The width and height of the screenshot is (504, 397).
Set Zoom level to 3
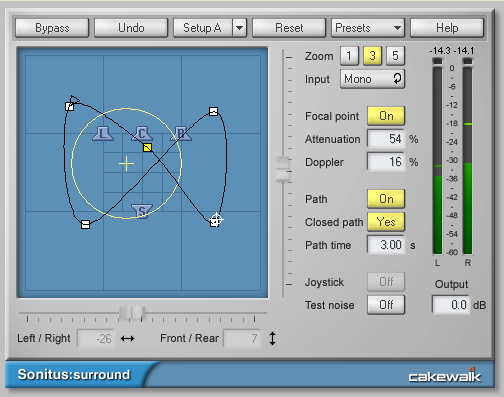372,56
